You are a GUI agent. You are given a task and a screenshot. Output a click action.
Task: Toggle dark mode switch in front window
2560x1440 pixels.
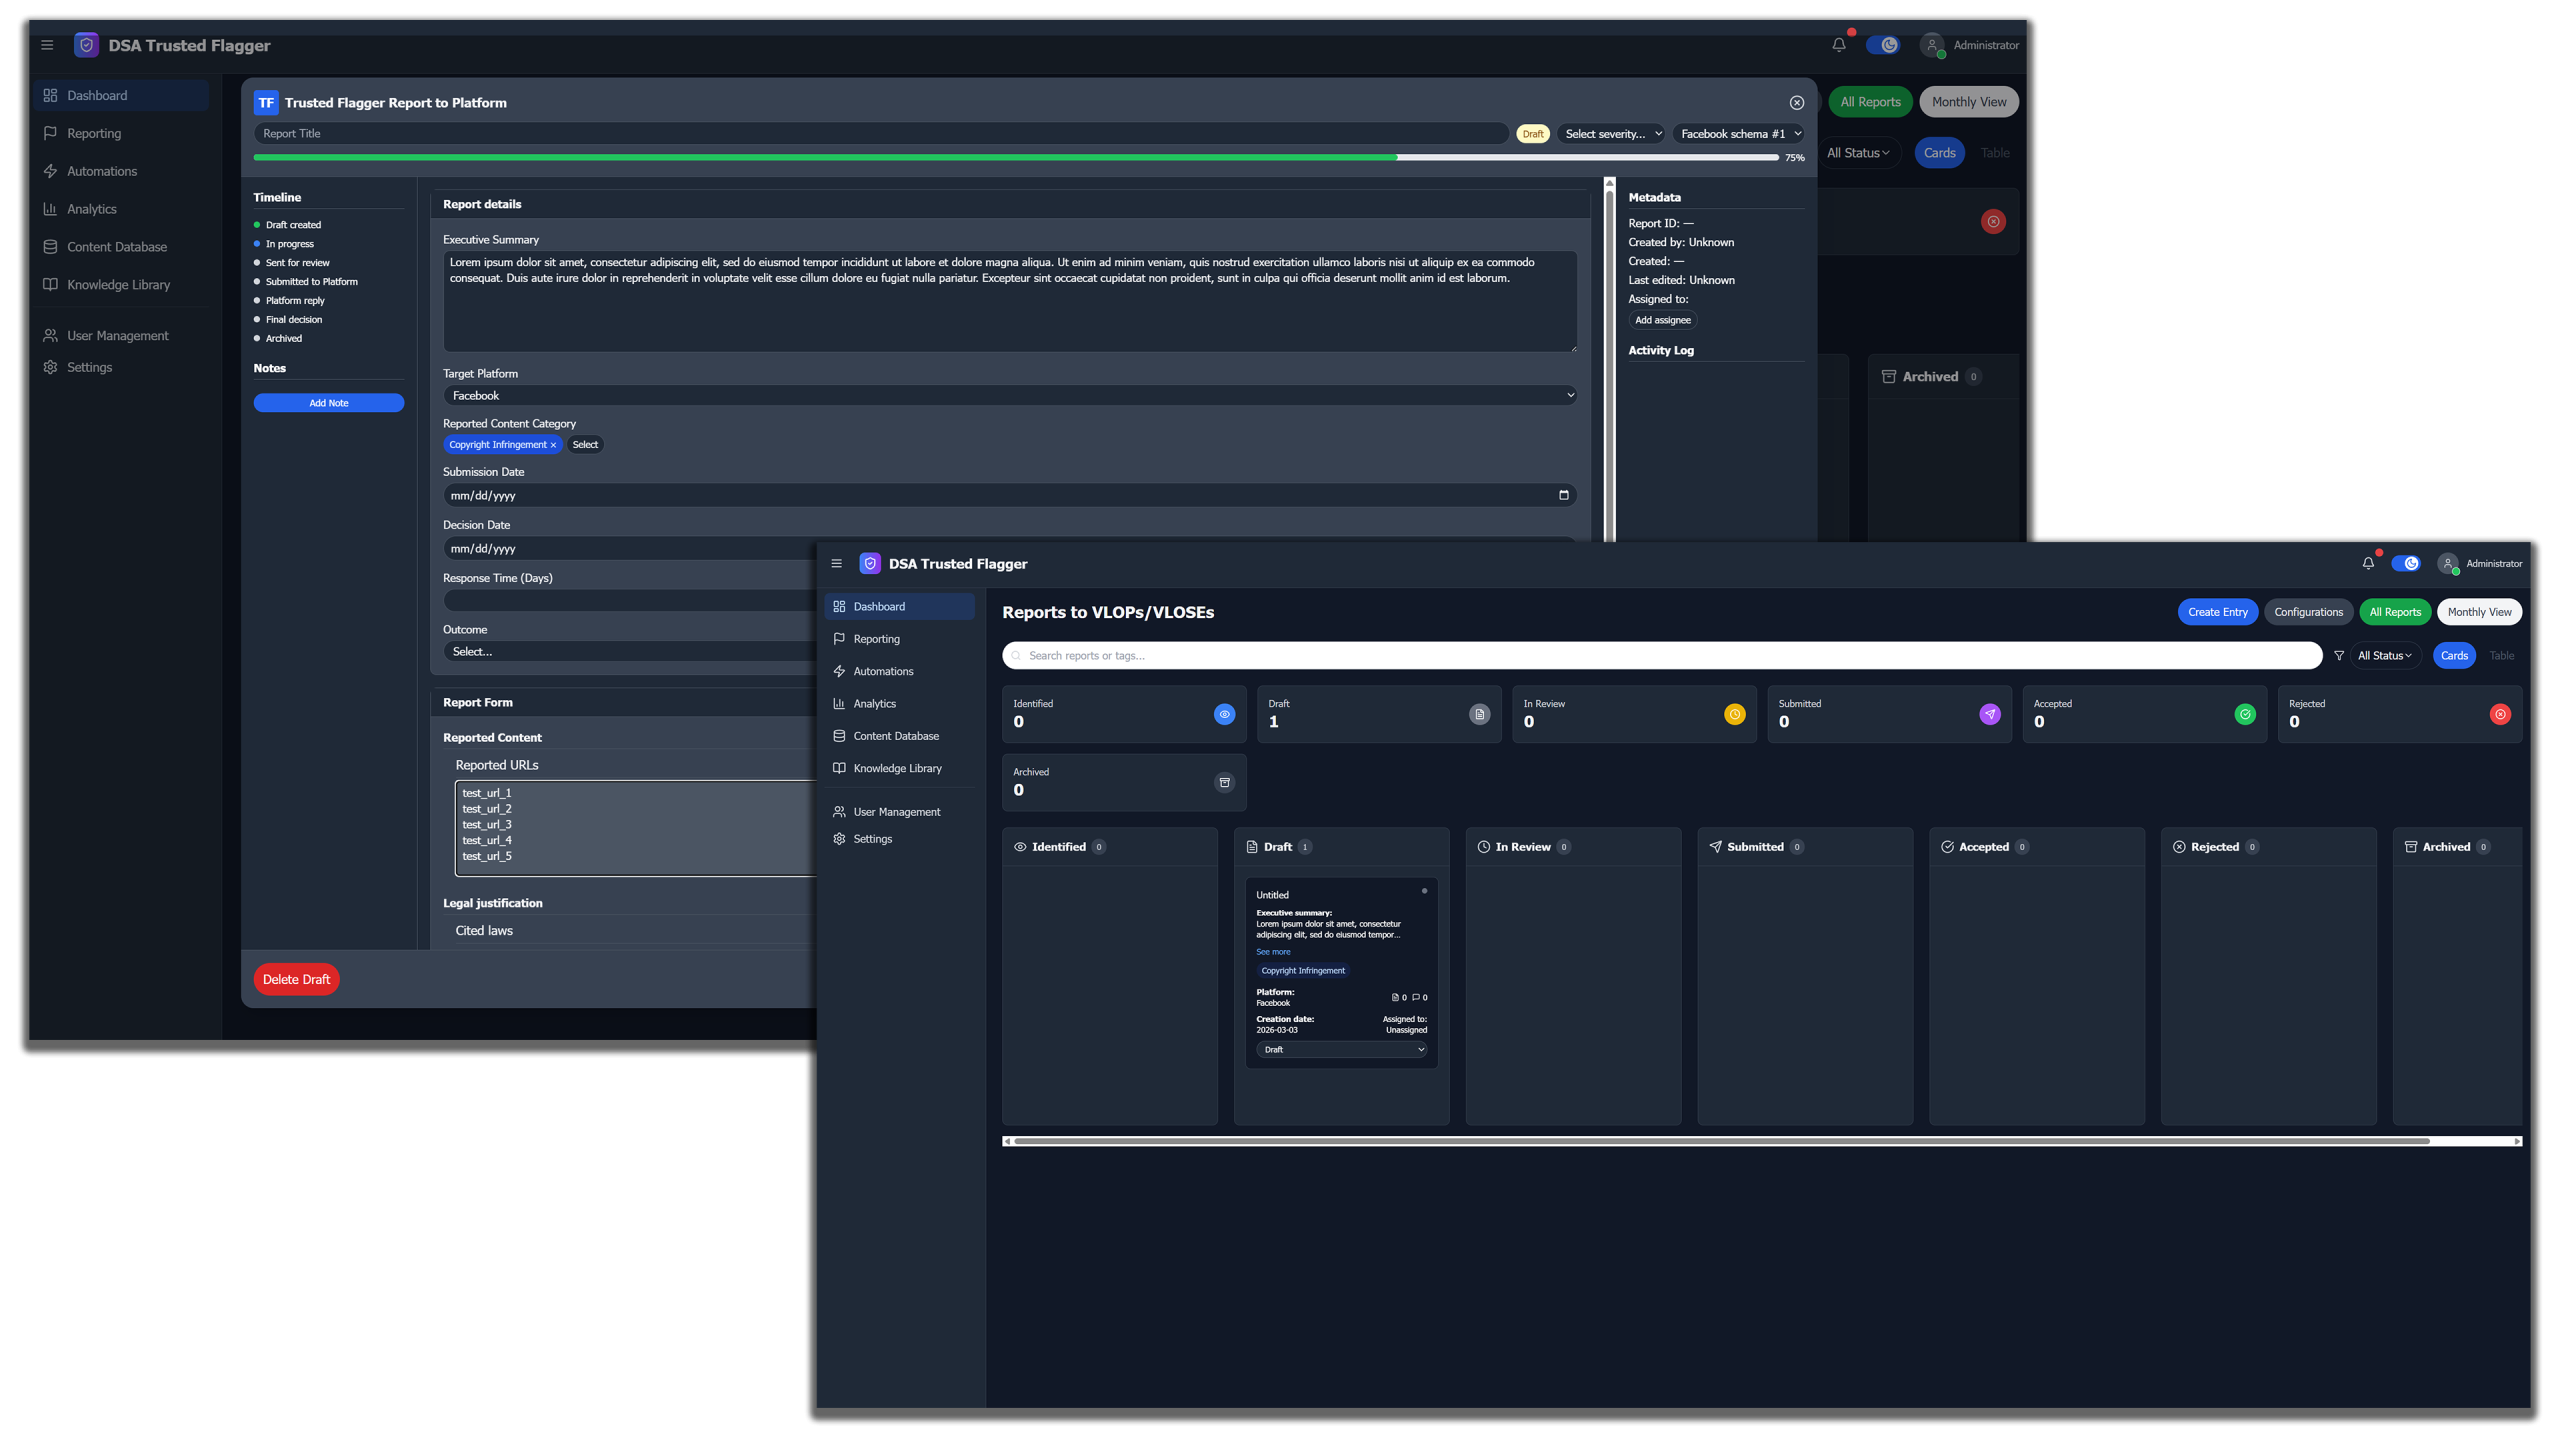pos(2405,564)
